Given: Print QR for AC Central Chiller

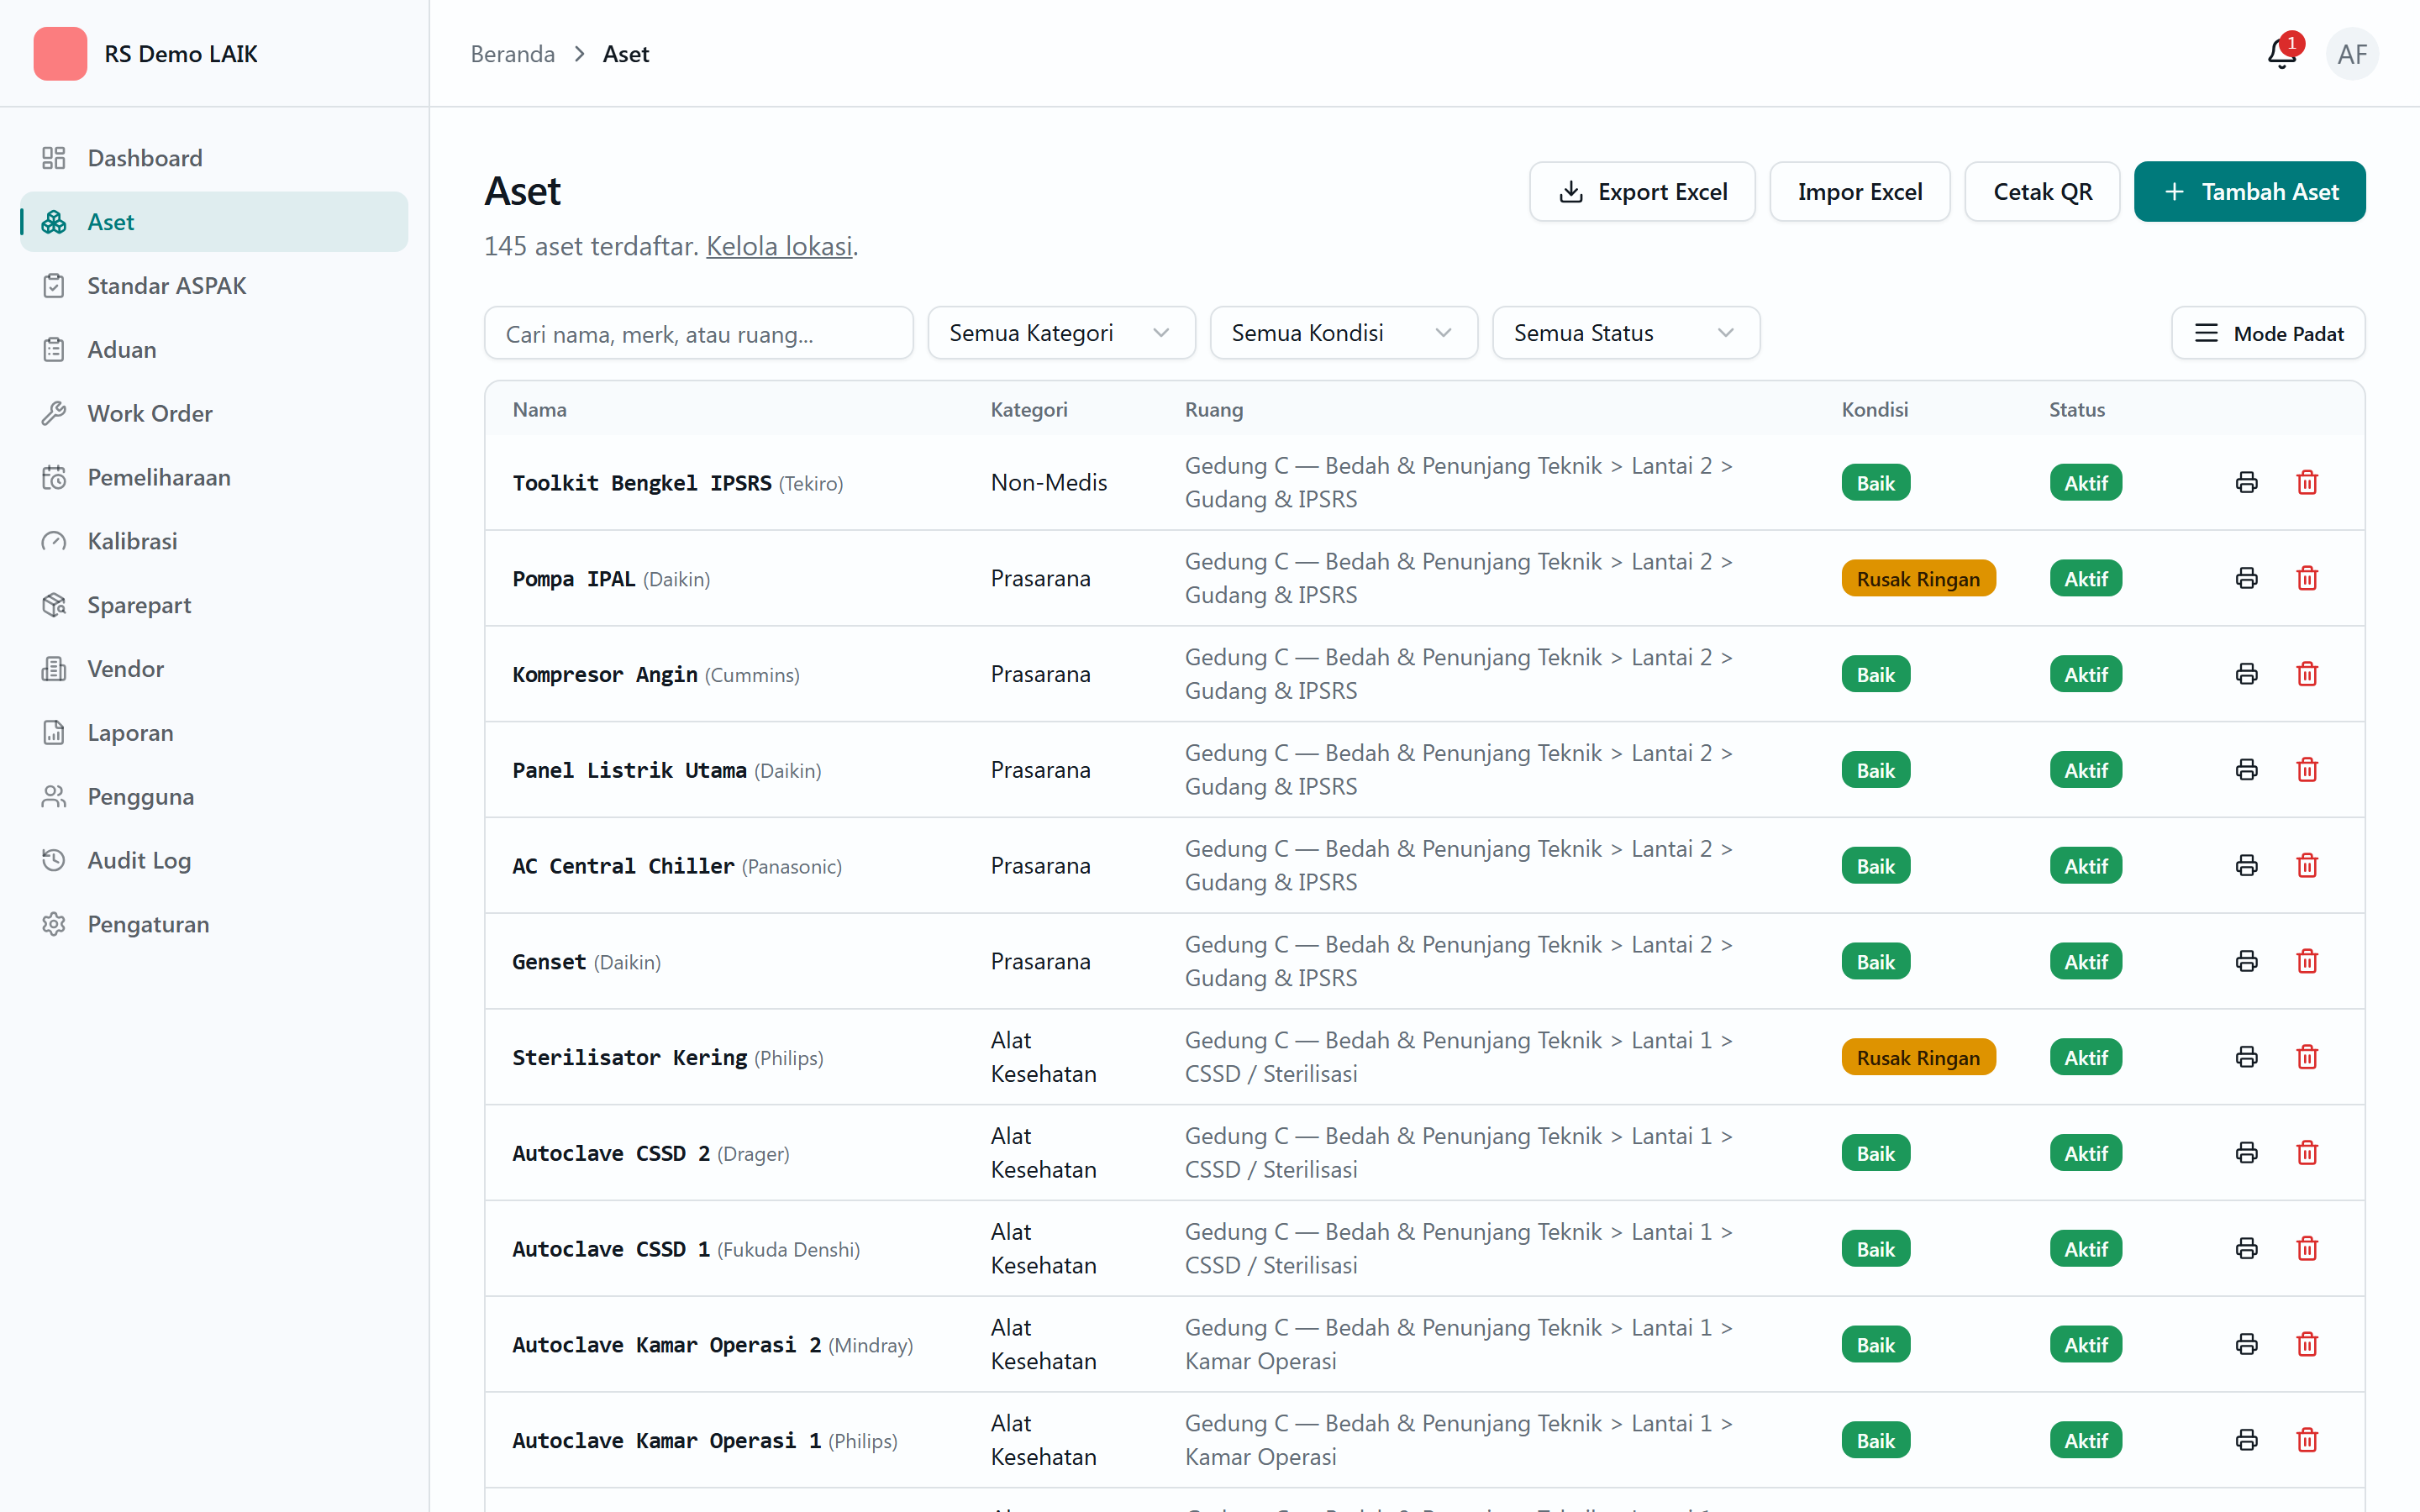Looking at the screenshot, I should 2246,866.
